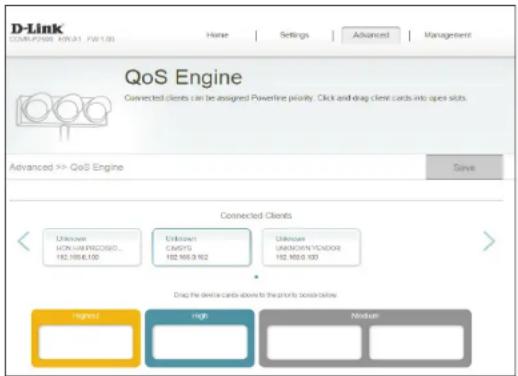Click the Advanced >> QoS Engine breadcrumb
The height and width of the screenshot is (376, 518).
tap(66, 167)
